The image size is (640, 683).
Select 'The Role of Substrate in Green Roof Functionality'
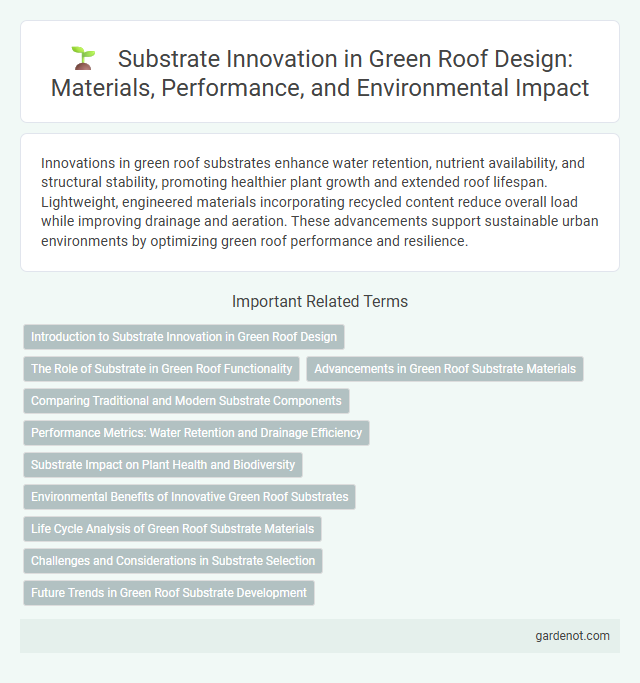(x=162, y=369)
